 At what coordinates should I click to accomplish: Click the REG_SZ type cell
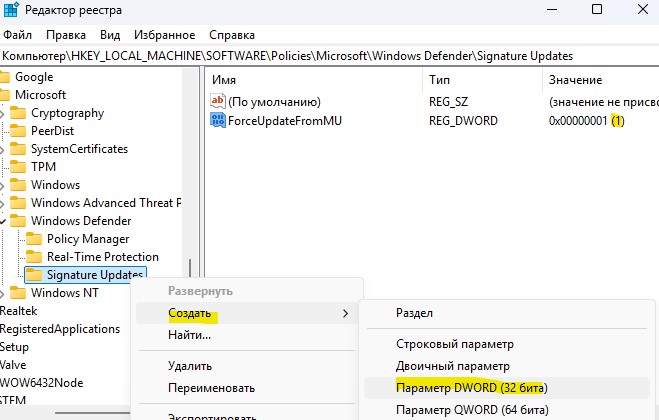pyautogui.click(x=448, y=102)
